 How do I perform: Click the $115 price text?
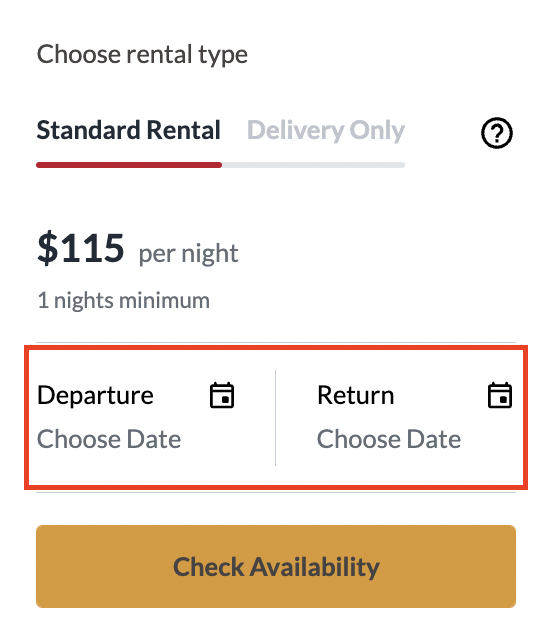pyautogui.click(x=80, y=248)
